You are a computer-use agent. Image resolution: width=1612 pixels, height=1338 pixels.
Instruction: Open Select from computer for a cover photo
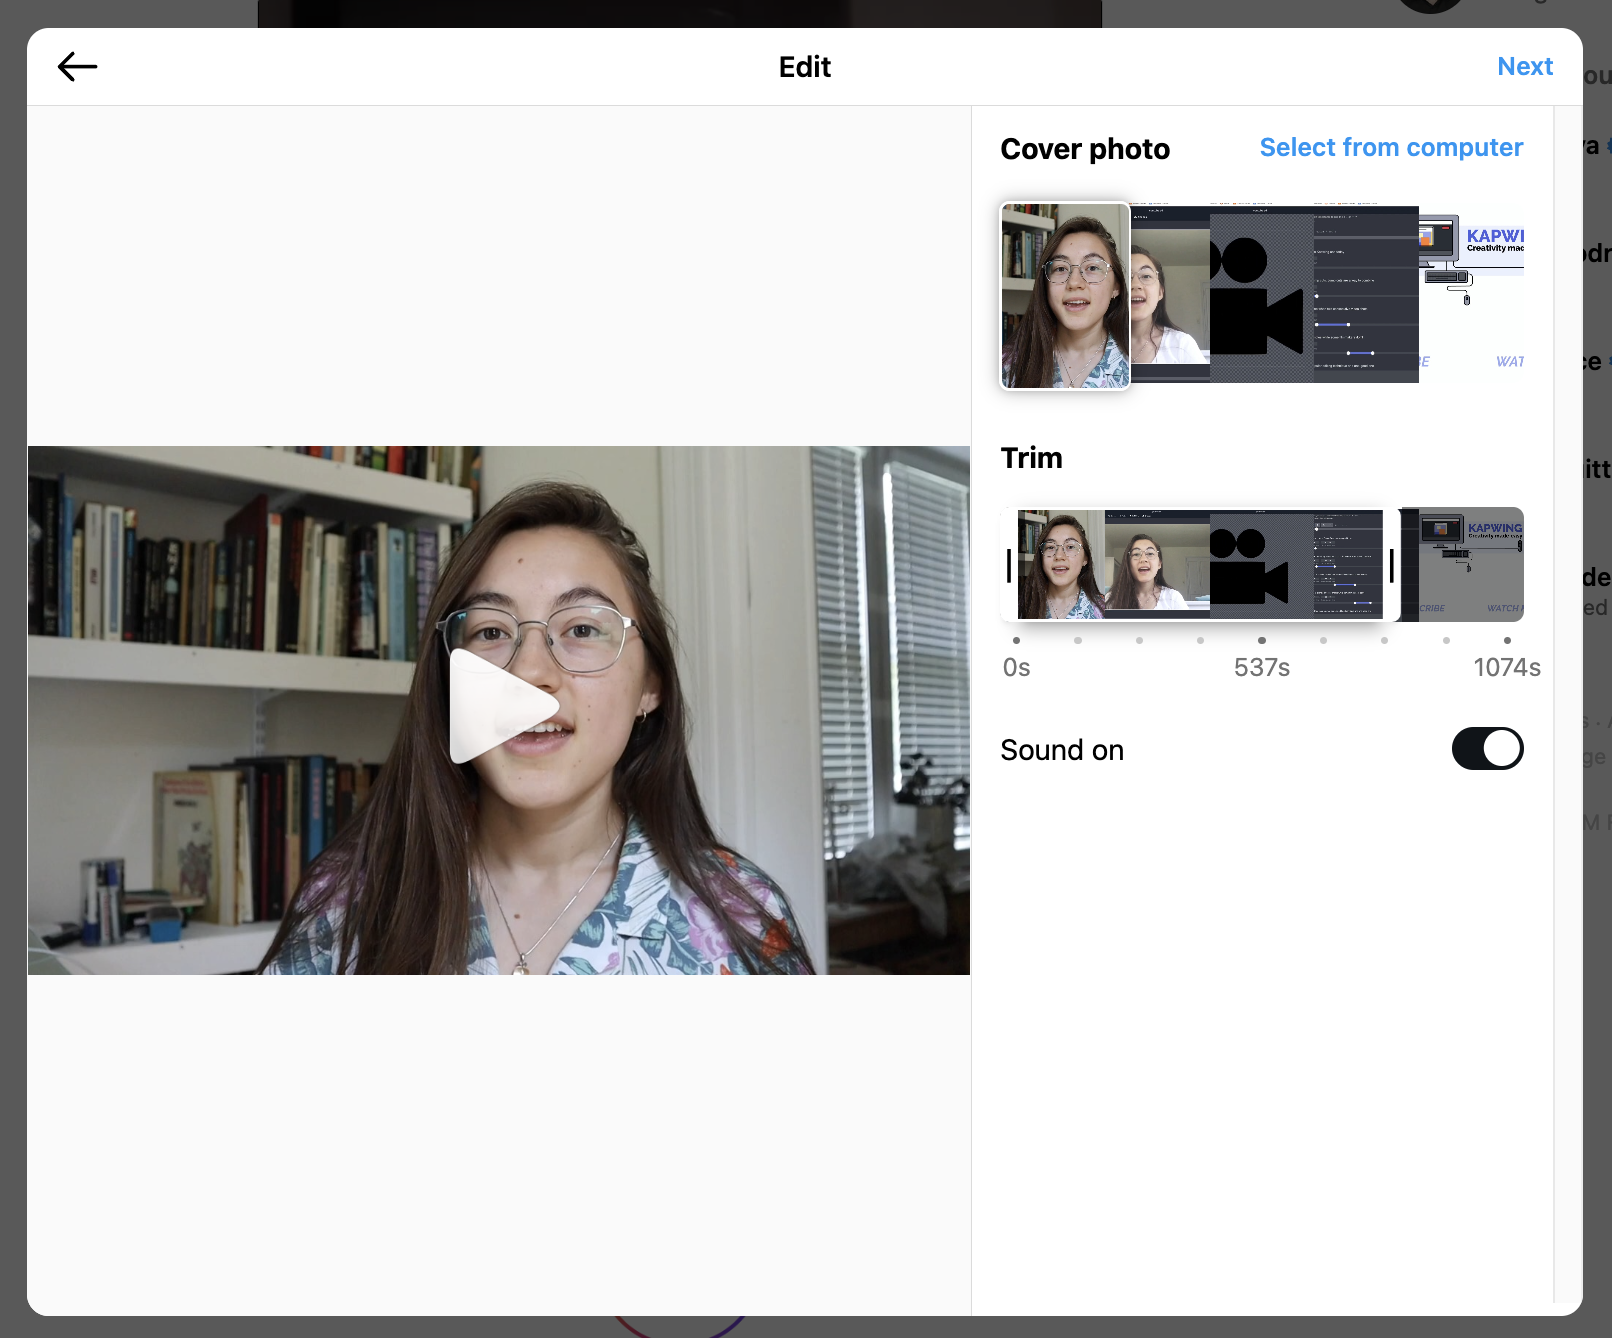pos(1390,147)
